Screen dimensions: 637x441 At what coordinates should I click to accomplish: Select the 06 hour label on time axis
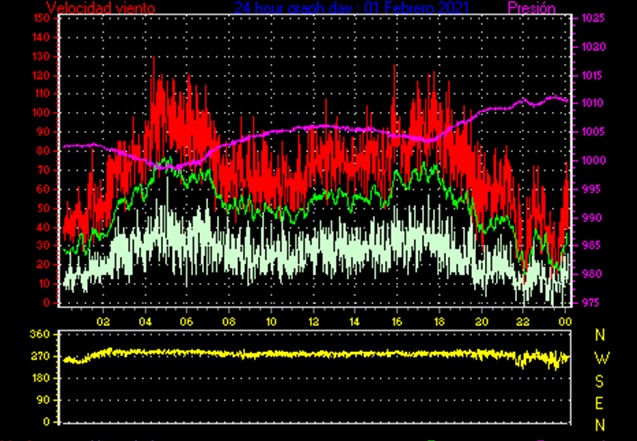click(187, 322)
